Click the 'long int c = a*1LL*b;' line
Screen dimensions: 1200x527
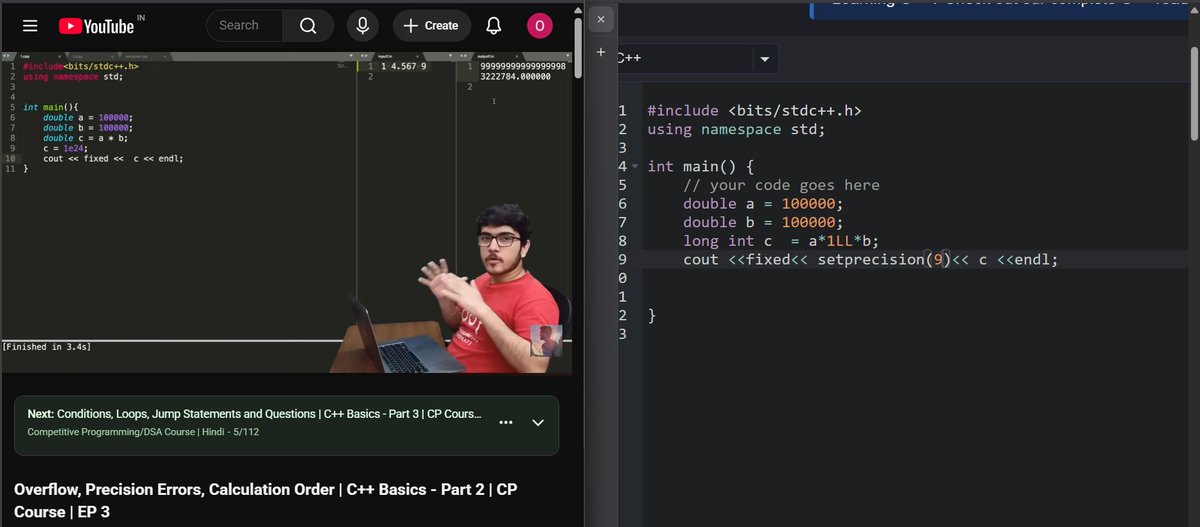coord(781,241)
